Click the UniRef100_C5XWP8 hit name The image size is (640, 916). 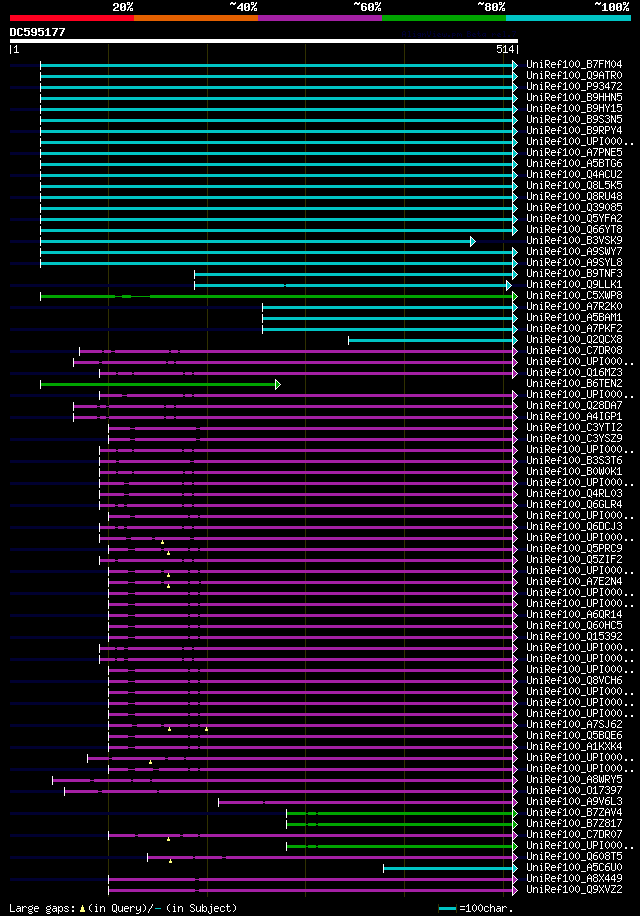pos(574,296)
